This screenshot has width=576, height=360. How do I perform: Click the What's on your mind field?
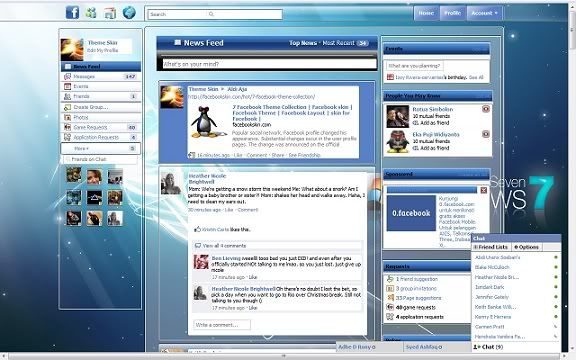click(269, 64)
